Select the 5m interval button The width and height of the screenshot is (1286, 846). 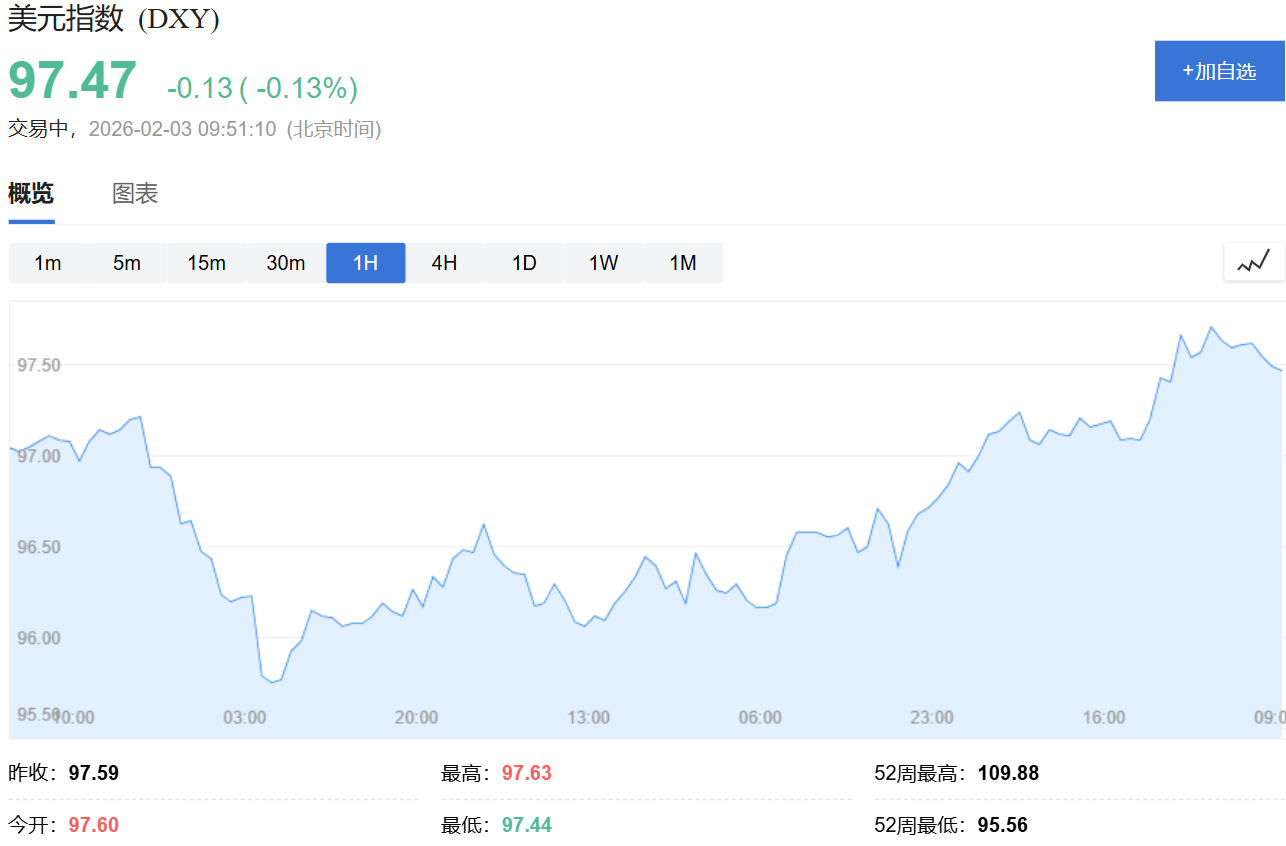(127, 263)
